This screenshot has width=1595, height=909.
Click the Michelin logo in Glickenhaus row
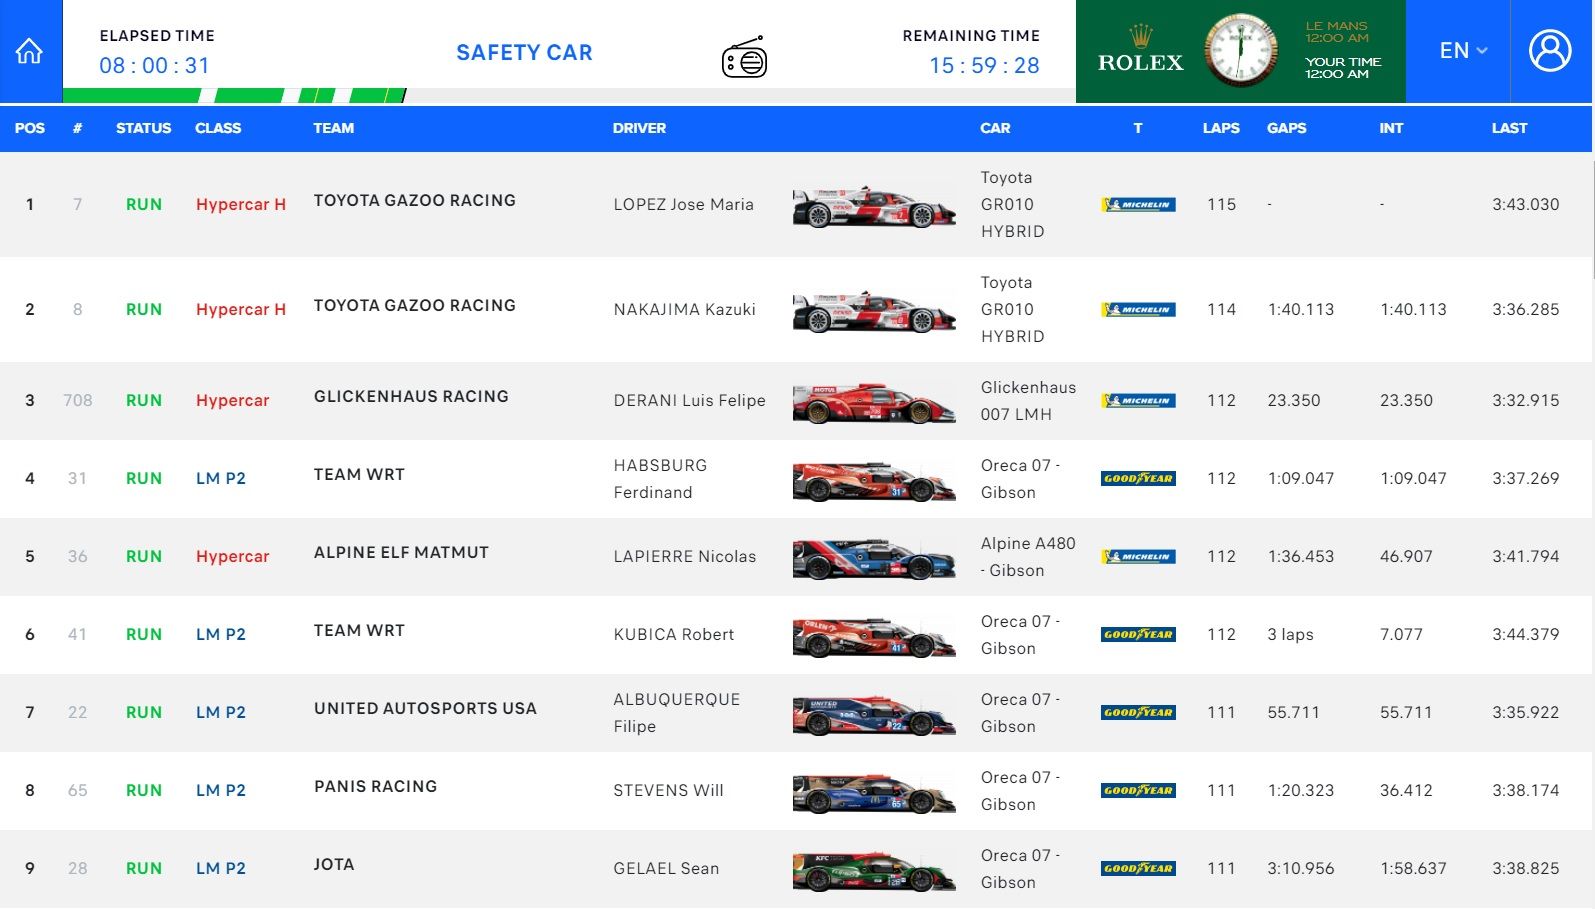point(1138,401)
